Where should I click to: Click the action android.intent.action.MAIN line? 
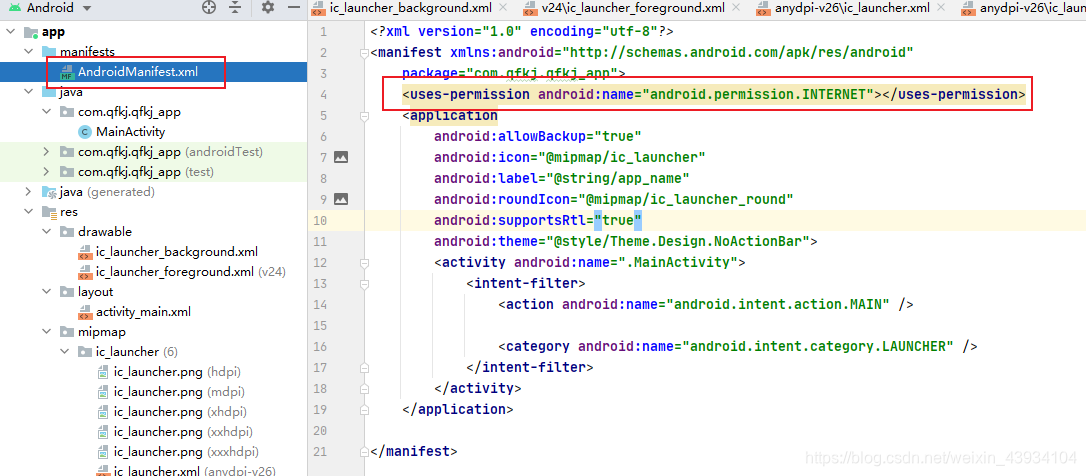coord(706,304)
